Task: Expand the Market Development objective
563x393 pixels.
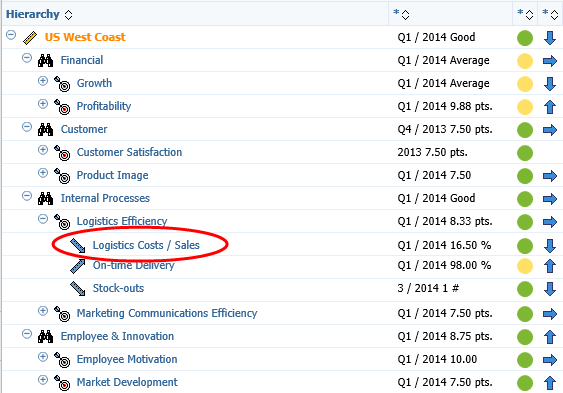Action: (x=43, y=380)
